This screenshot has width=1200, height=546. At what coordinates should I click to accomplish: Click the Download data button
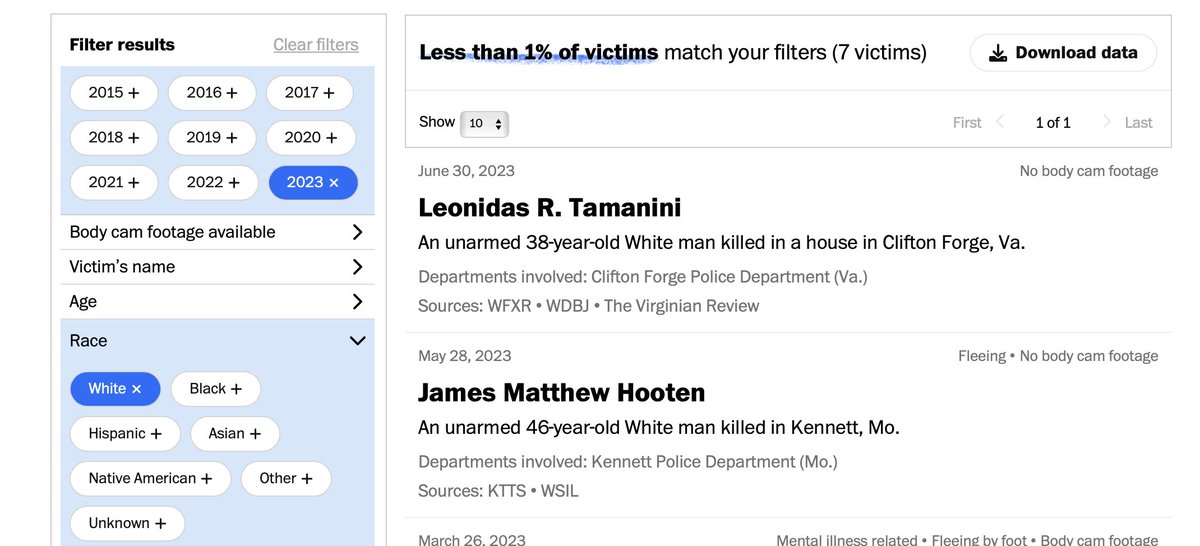(1063, 53)
